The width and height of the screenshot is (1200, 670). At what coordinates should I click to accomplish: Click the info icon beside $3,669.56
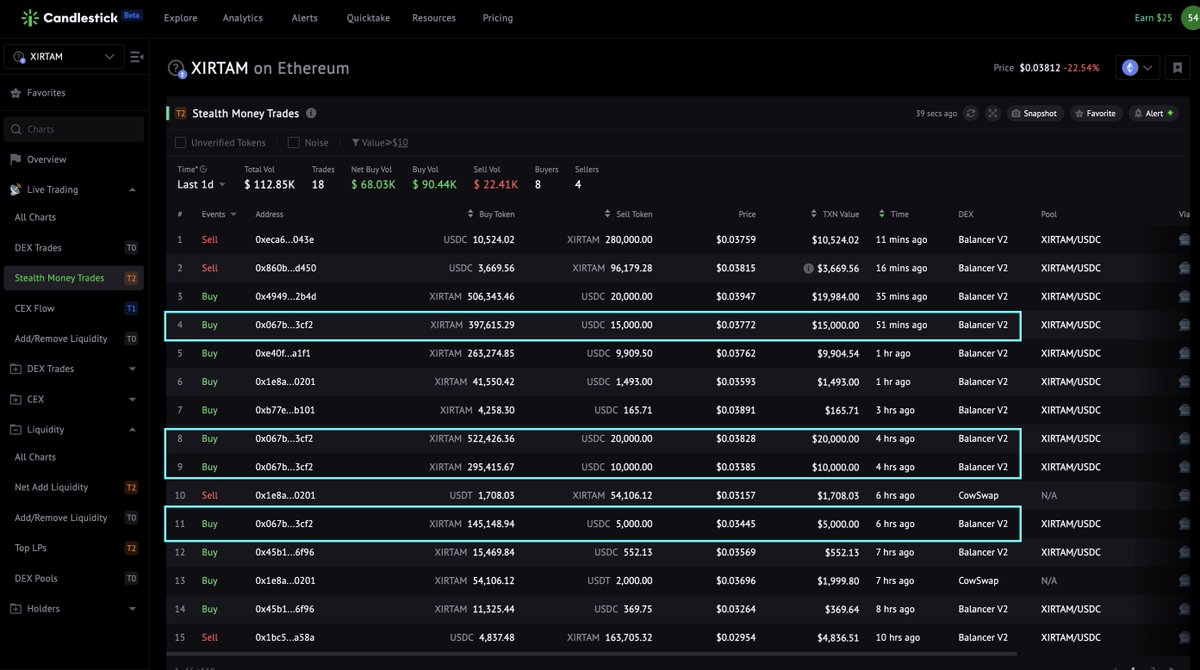[808, 268]
